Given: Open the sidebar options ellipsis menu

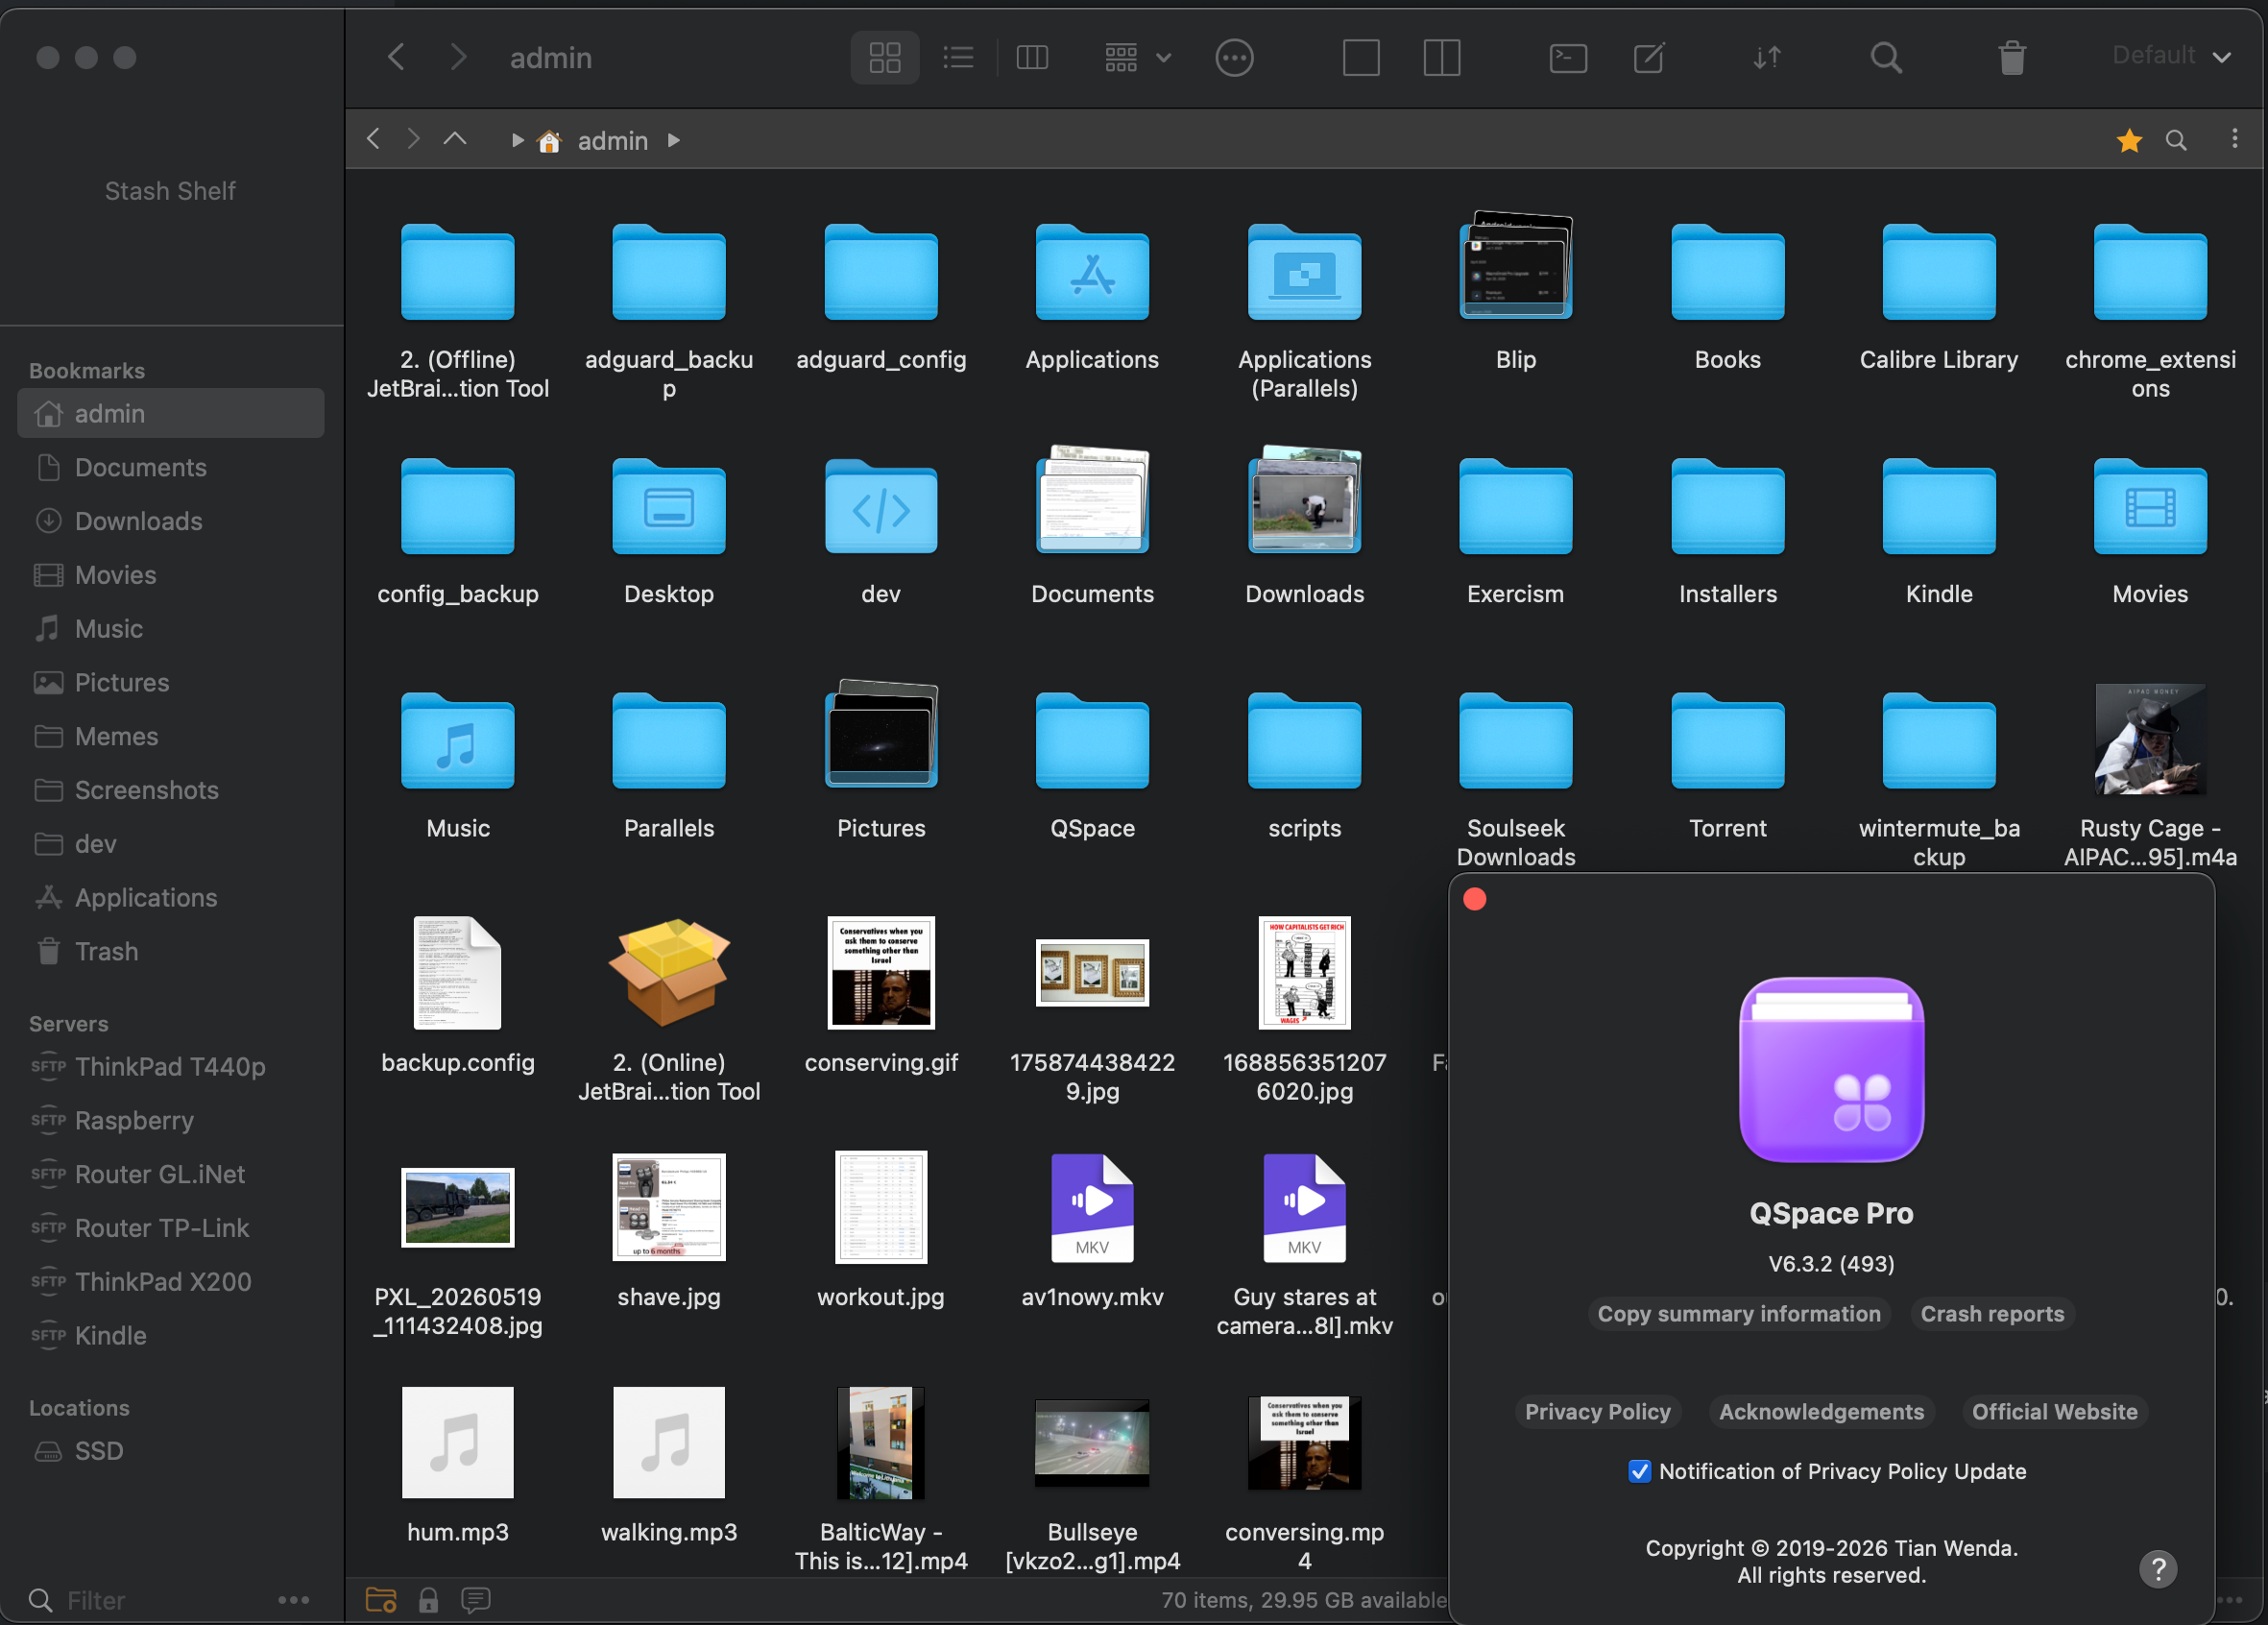Looking at the screenshot, I should click(x=293, y=1600).
